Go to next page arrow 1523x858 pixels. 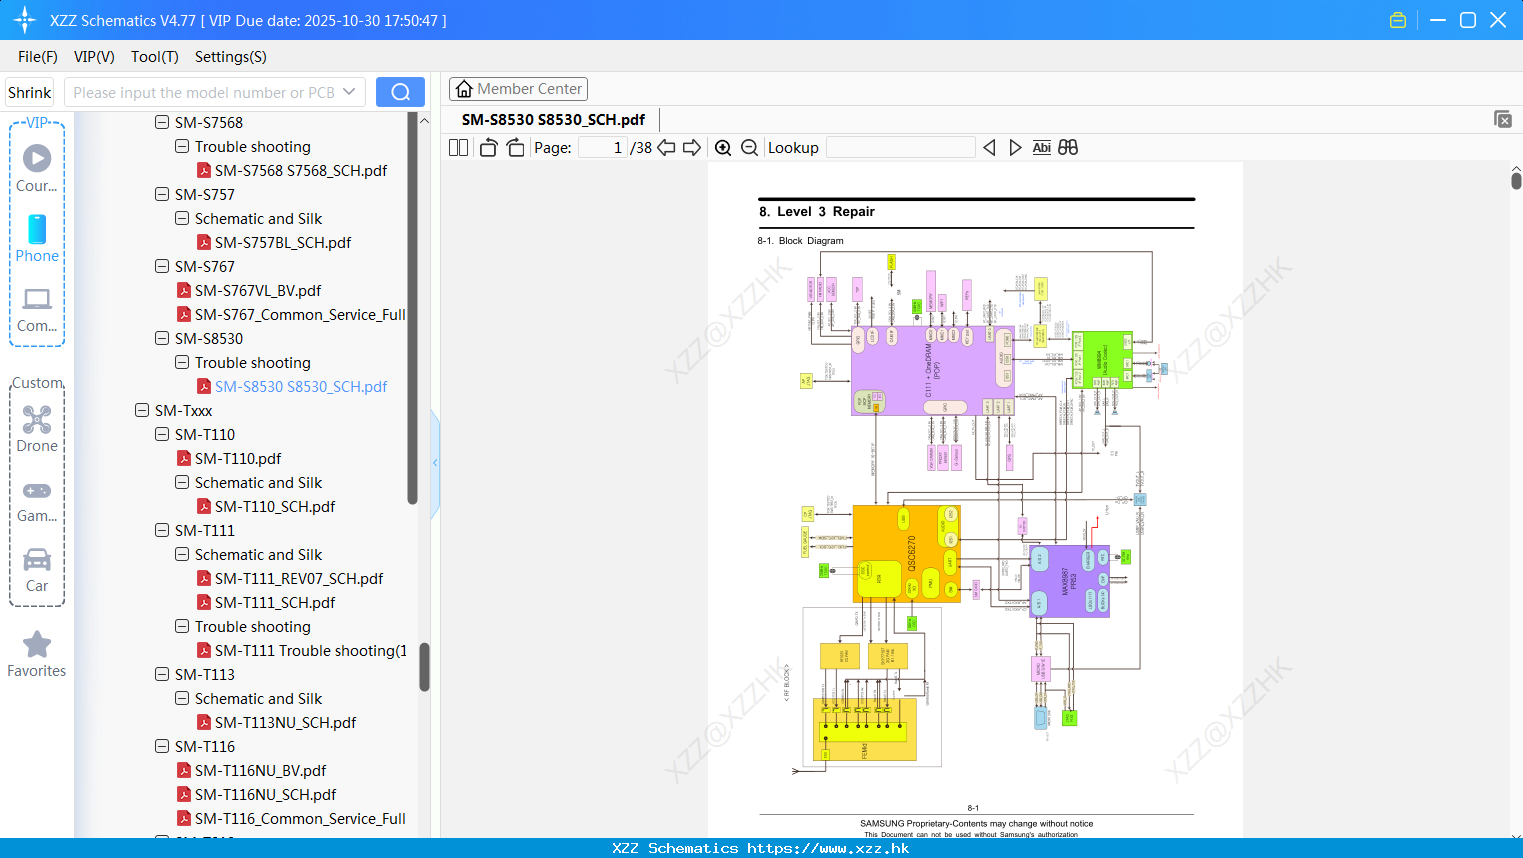pos(692,148)
